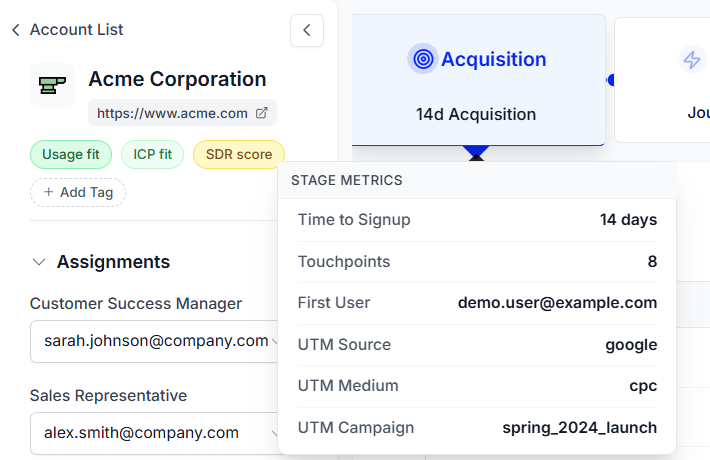Click UTM Campaign value spring_2024_launch
Image resolution: width=710 pixels, height=460 pixels.
tap(580, 427)
